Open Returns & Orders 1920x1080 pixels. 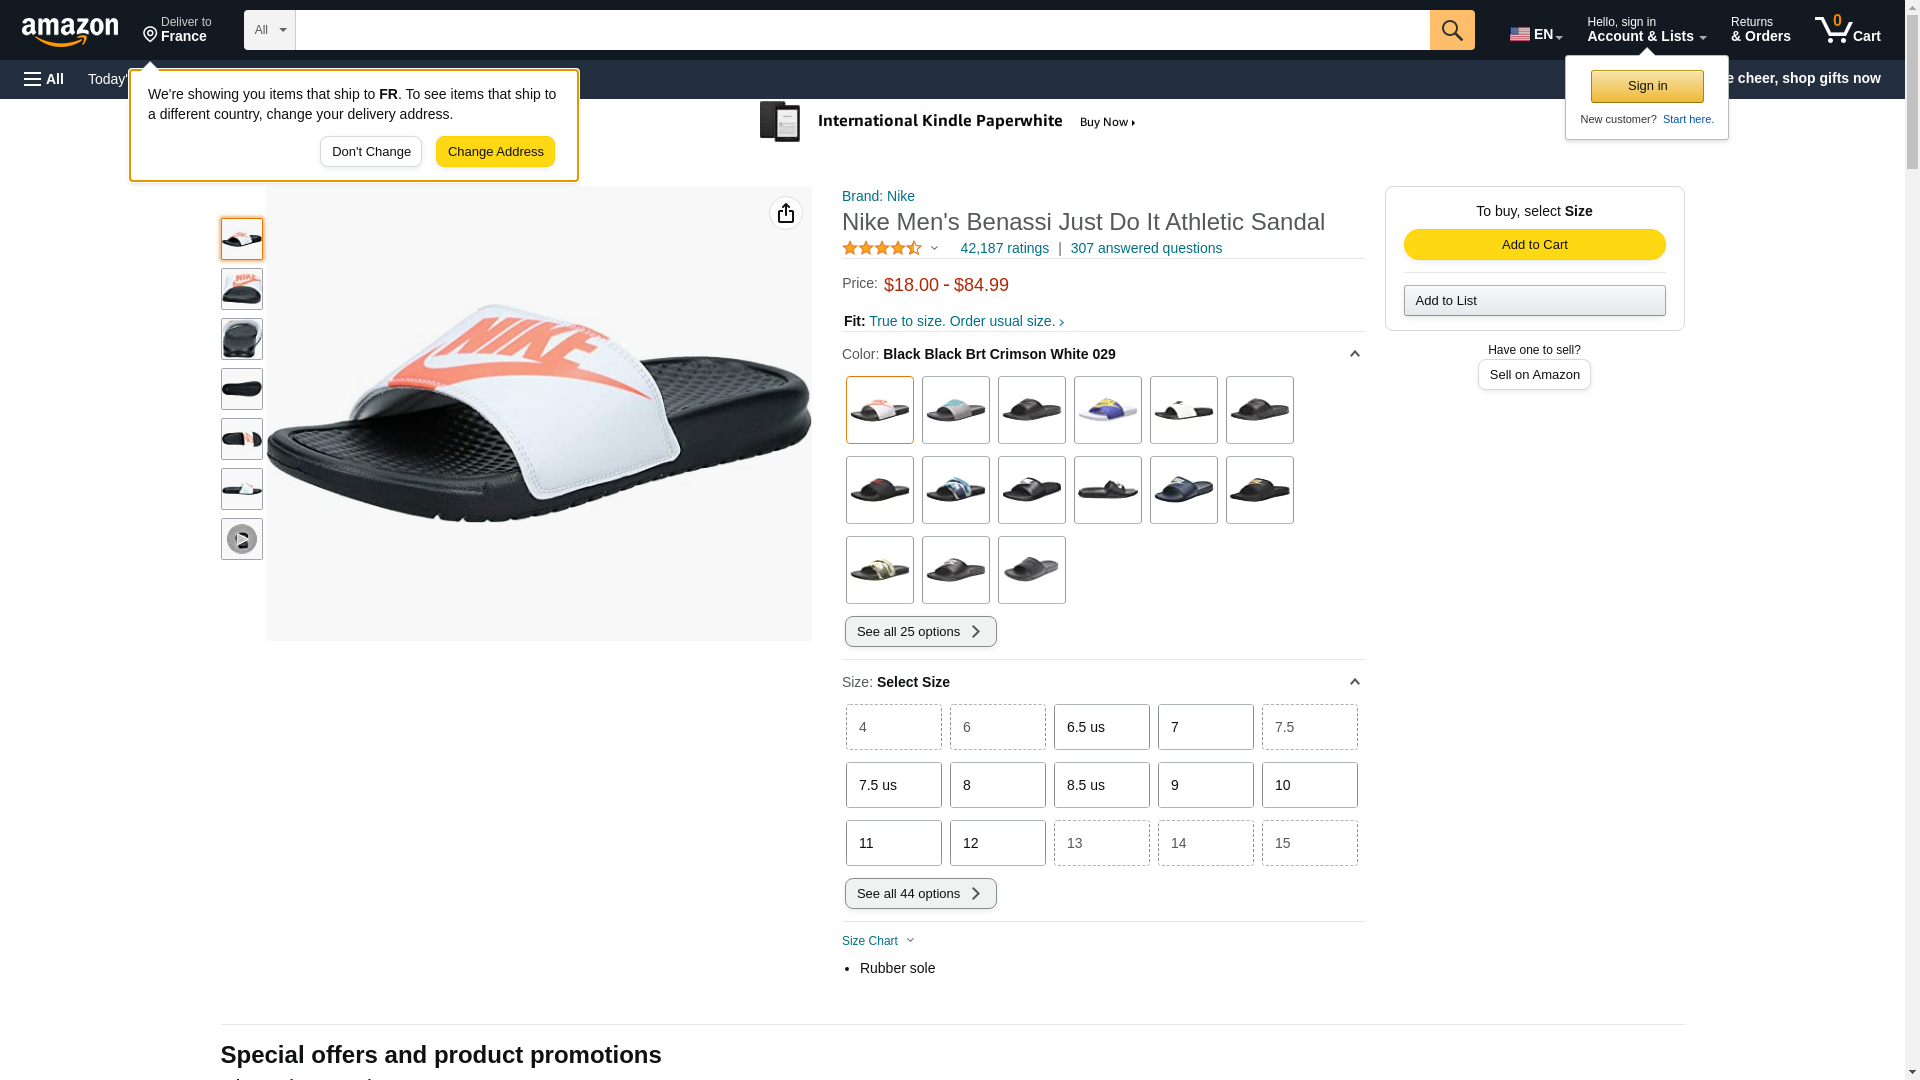1760,30
